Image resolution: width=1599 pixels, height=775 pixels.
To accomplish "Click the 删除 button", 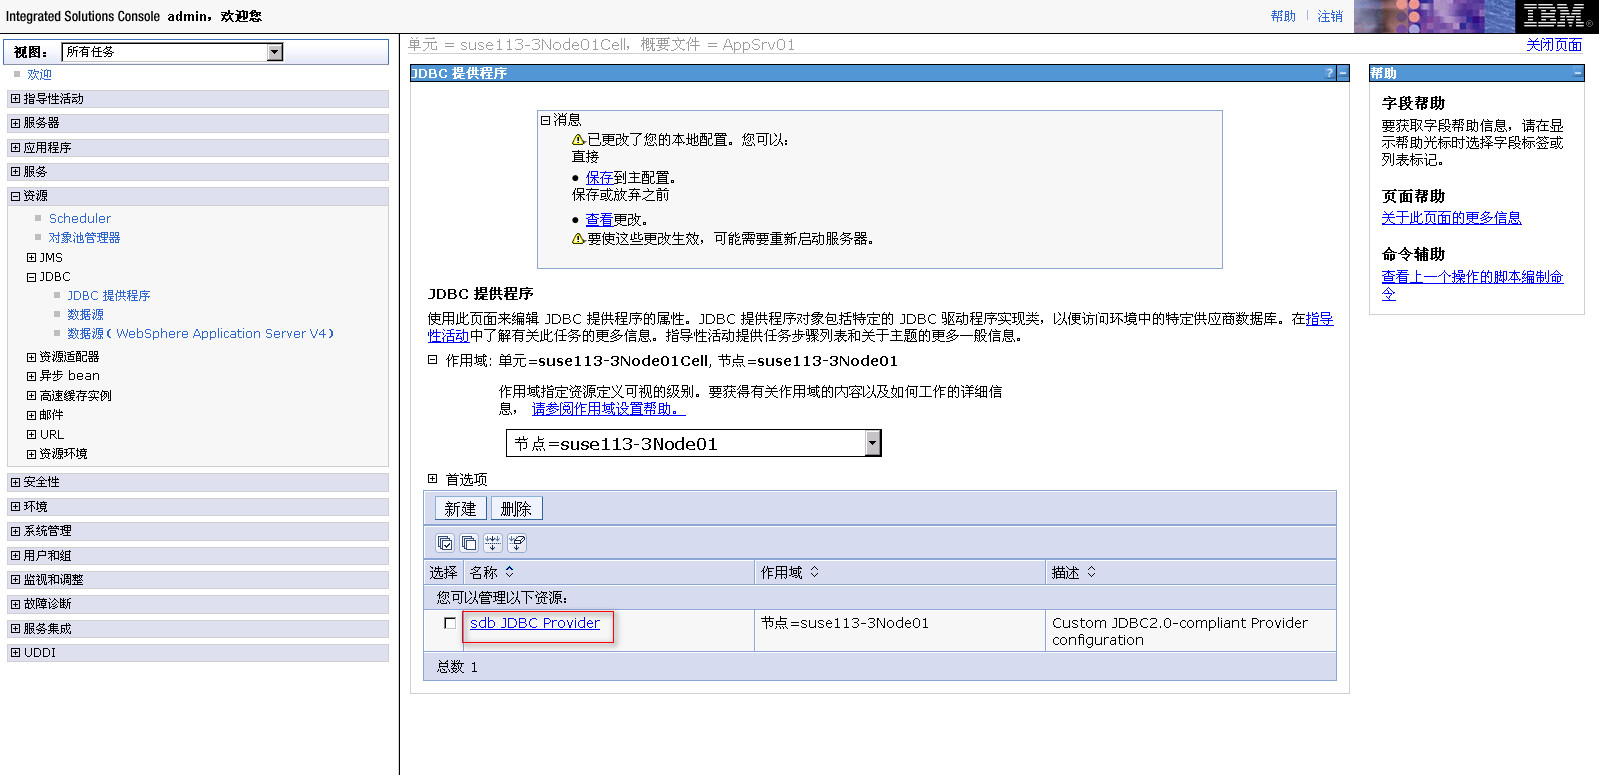I will coord(516,508).
